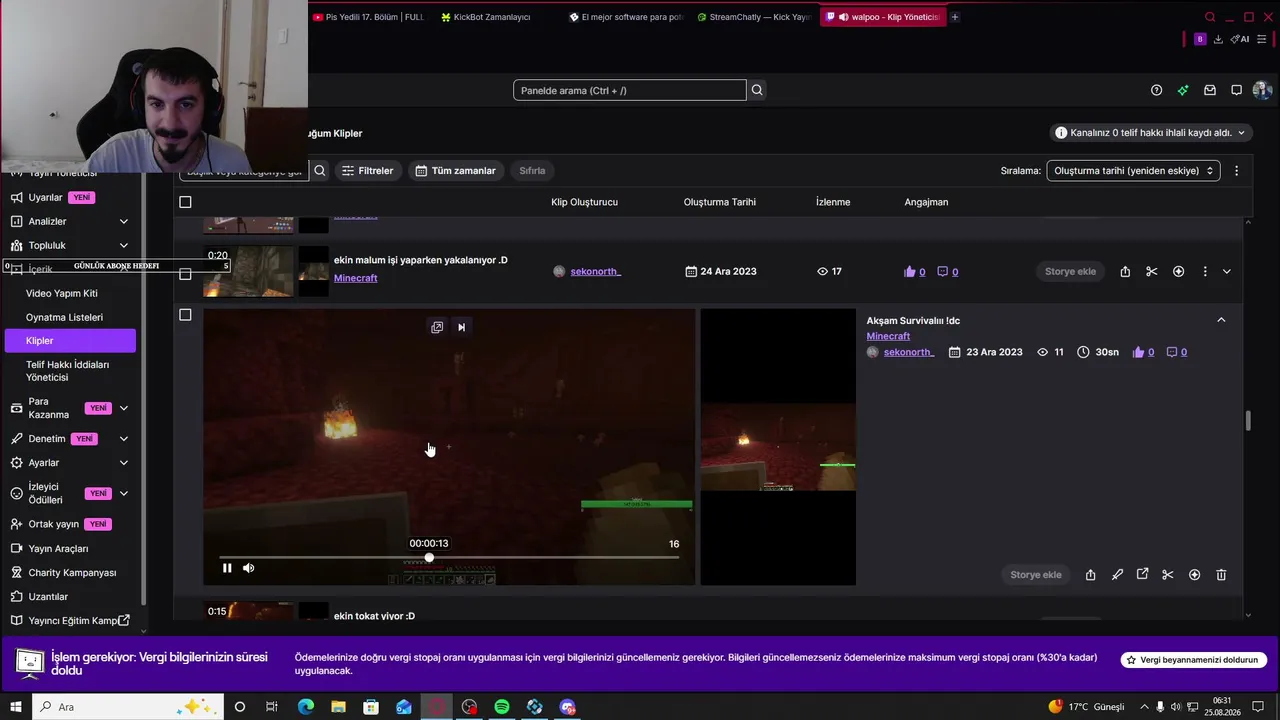Image resolution: width=1280 pixels, height=720 pixels.
Task: Click sparkle circle icon of expanded clip
Action: click(x=1194, y=575)
